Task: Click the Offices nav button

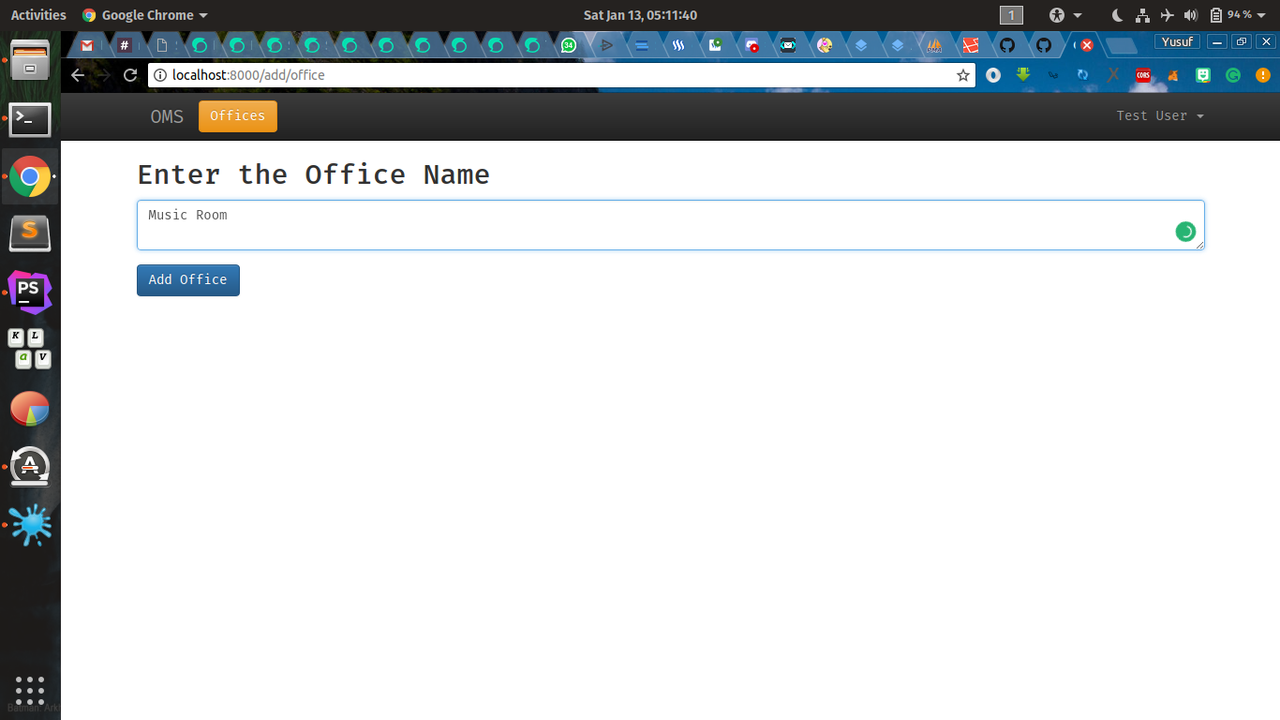Action: [x=238, y=116]
